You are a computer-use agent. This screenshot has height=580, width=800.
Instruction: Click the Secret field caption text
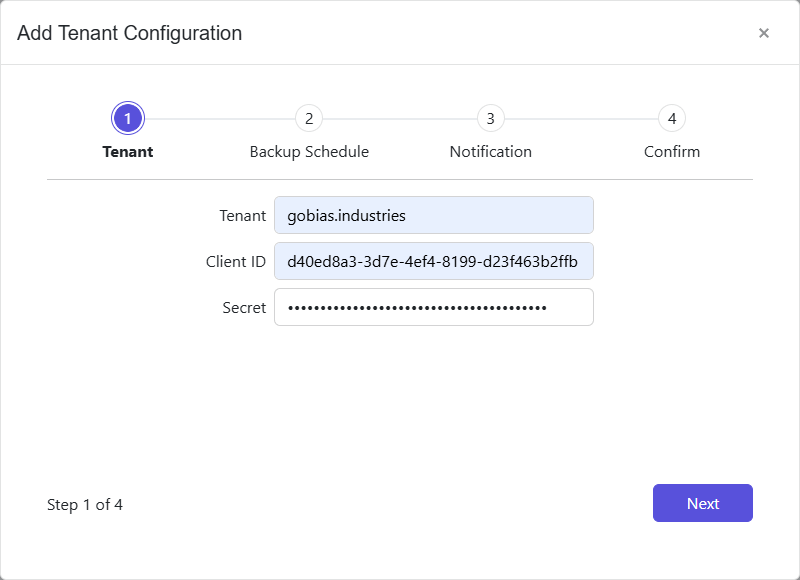[245, 307]
